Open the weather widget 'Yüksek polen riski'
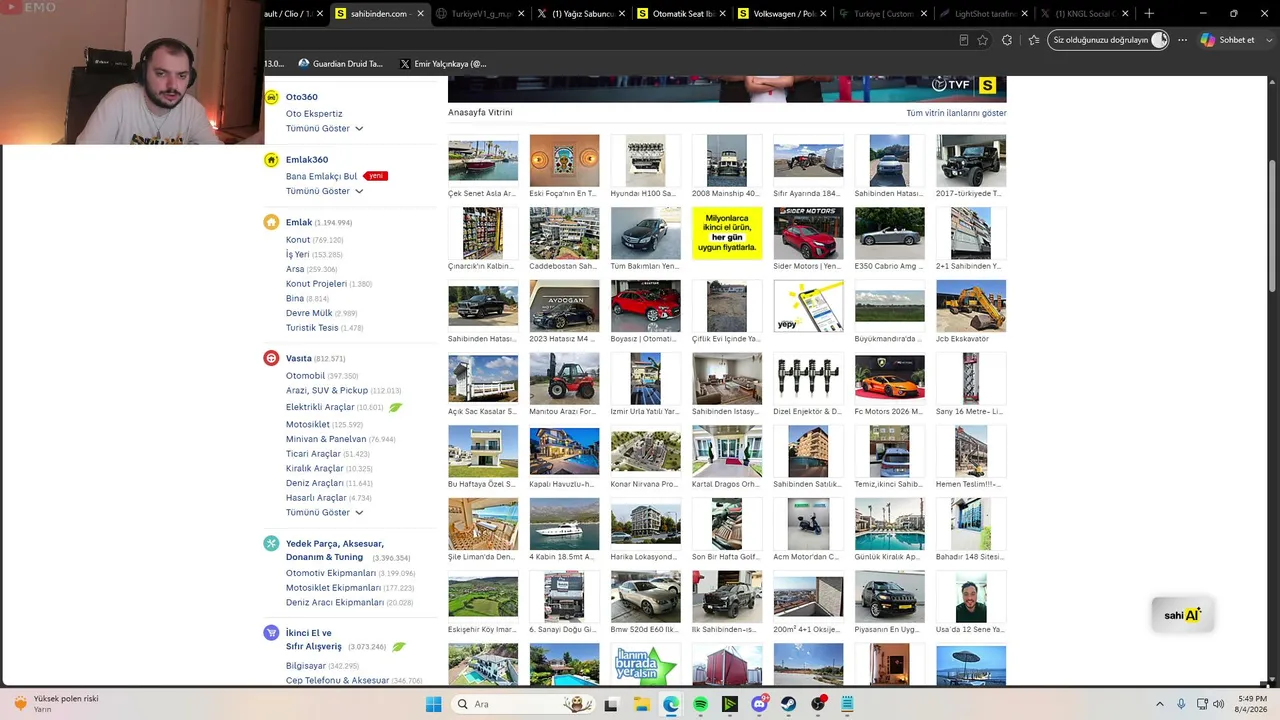The height and width of the screenshot is (720, 1280). 57,704
